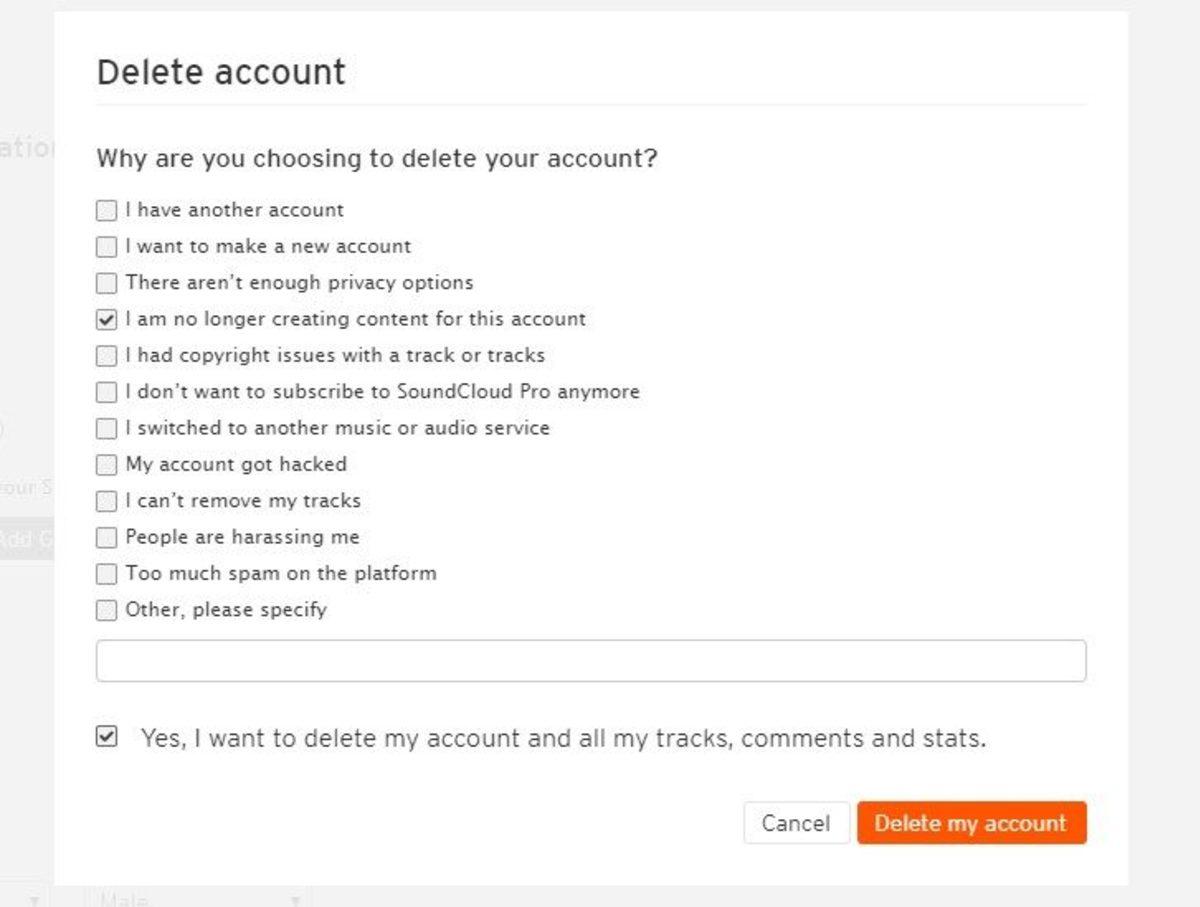Image resolution: width=1200 pixels, height=907 pixels.
Task: Click the empty reason text input field
Action: tap(590, 660)
